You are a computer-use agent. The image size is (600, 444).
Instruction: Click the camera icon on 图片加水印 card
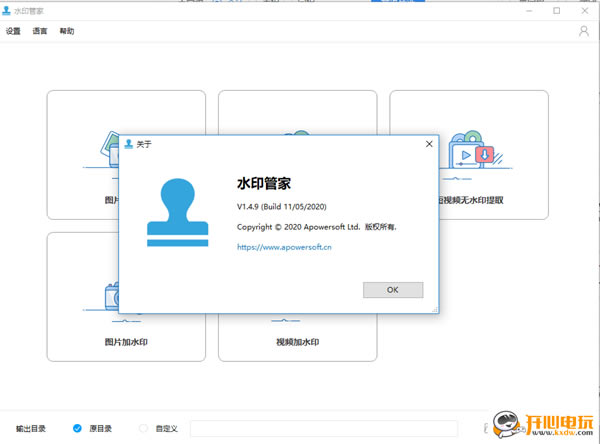(112, 296)
